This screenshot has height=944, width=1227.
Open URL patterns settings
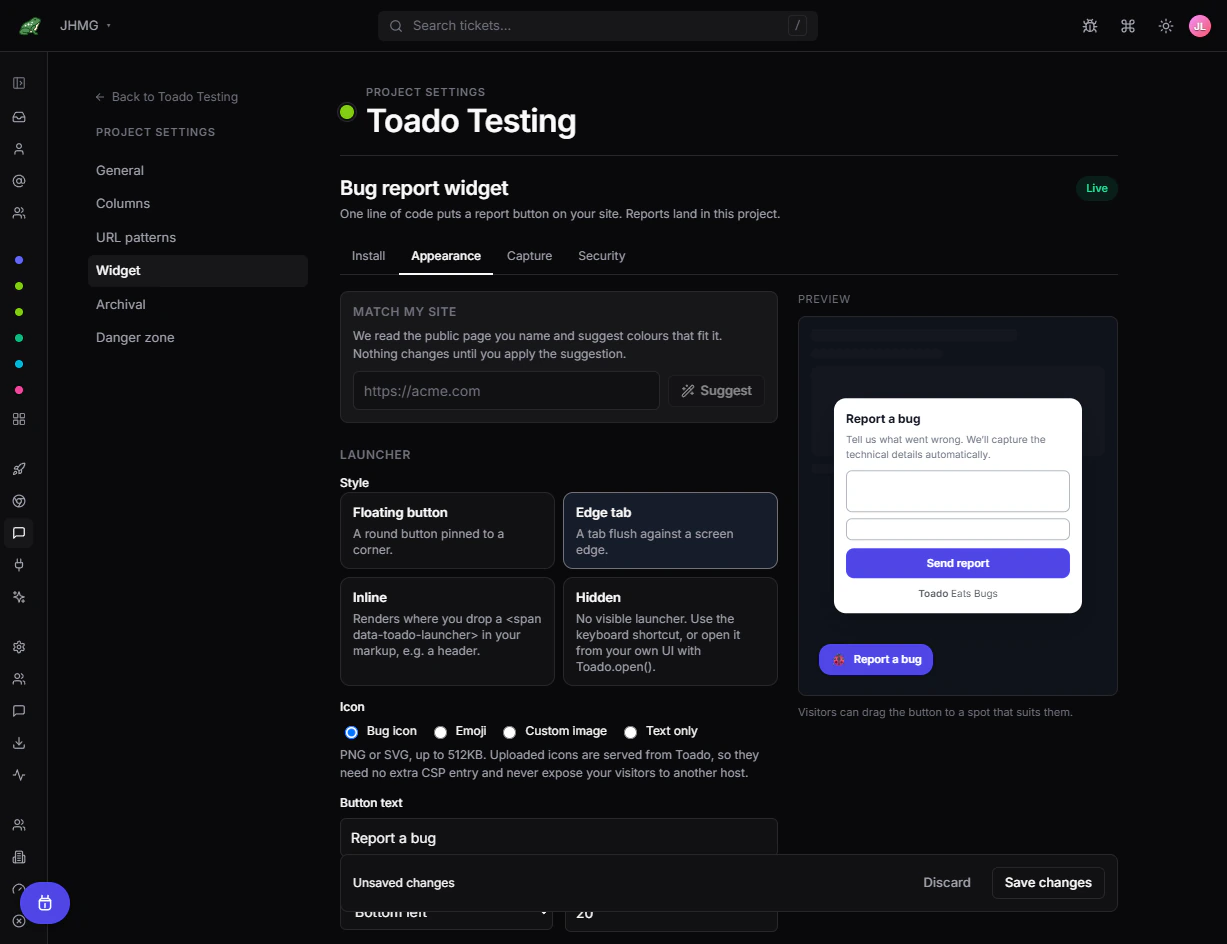[x=198, y=238]
